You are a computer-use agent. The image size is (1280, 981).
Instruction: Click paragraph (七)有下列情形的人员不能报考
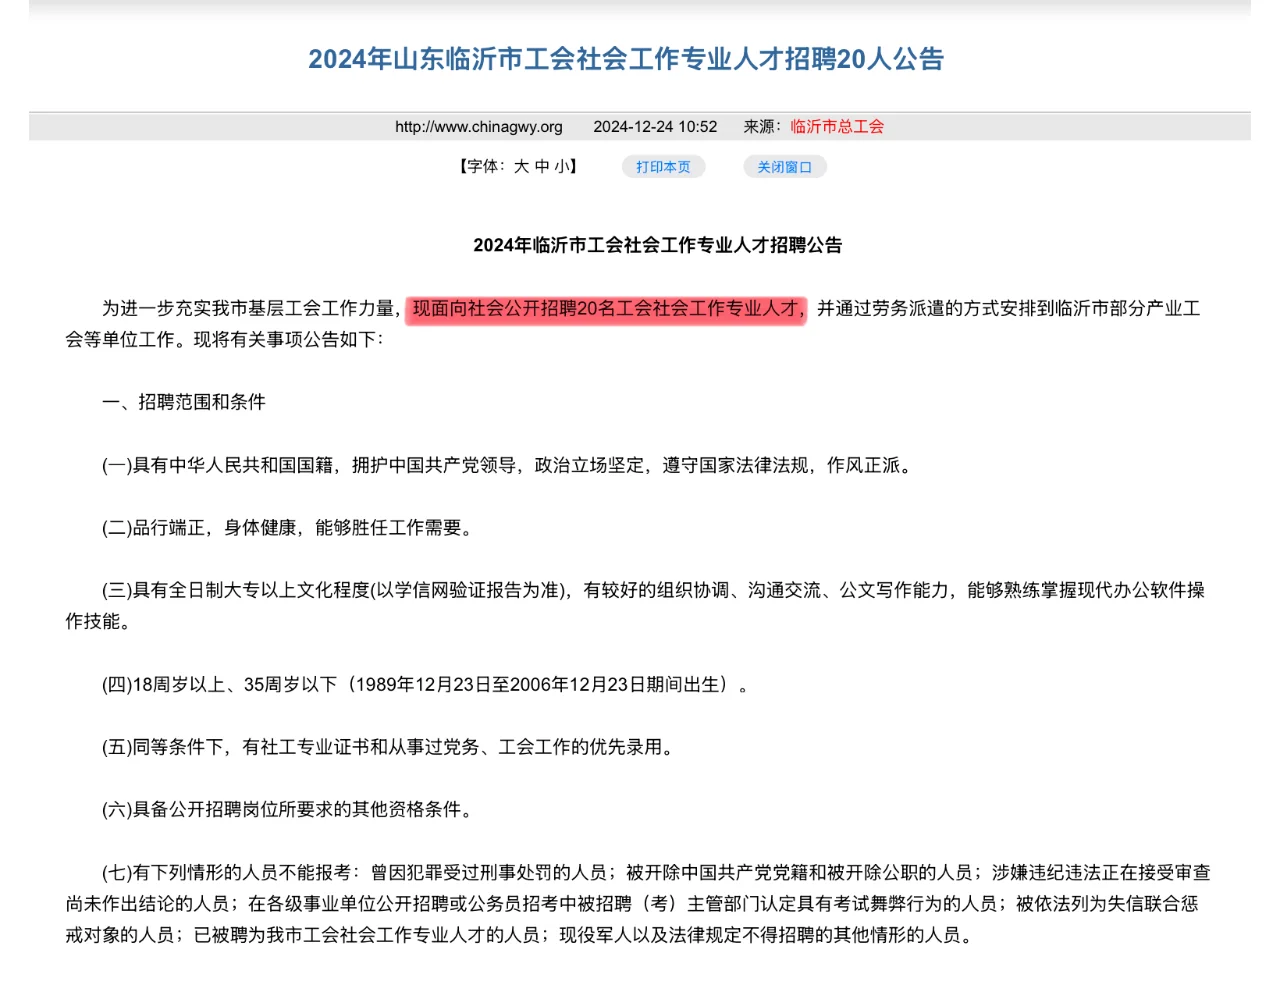pyautogui.click(x=638, y=904)
